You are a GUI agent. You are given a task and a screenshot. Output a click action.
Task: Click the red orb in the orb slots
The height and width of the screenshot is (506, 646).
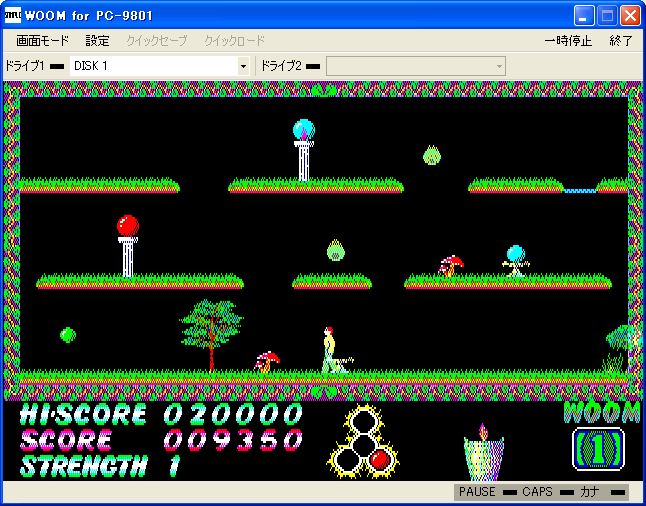click(379, 459)
